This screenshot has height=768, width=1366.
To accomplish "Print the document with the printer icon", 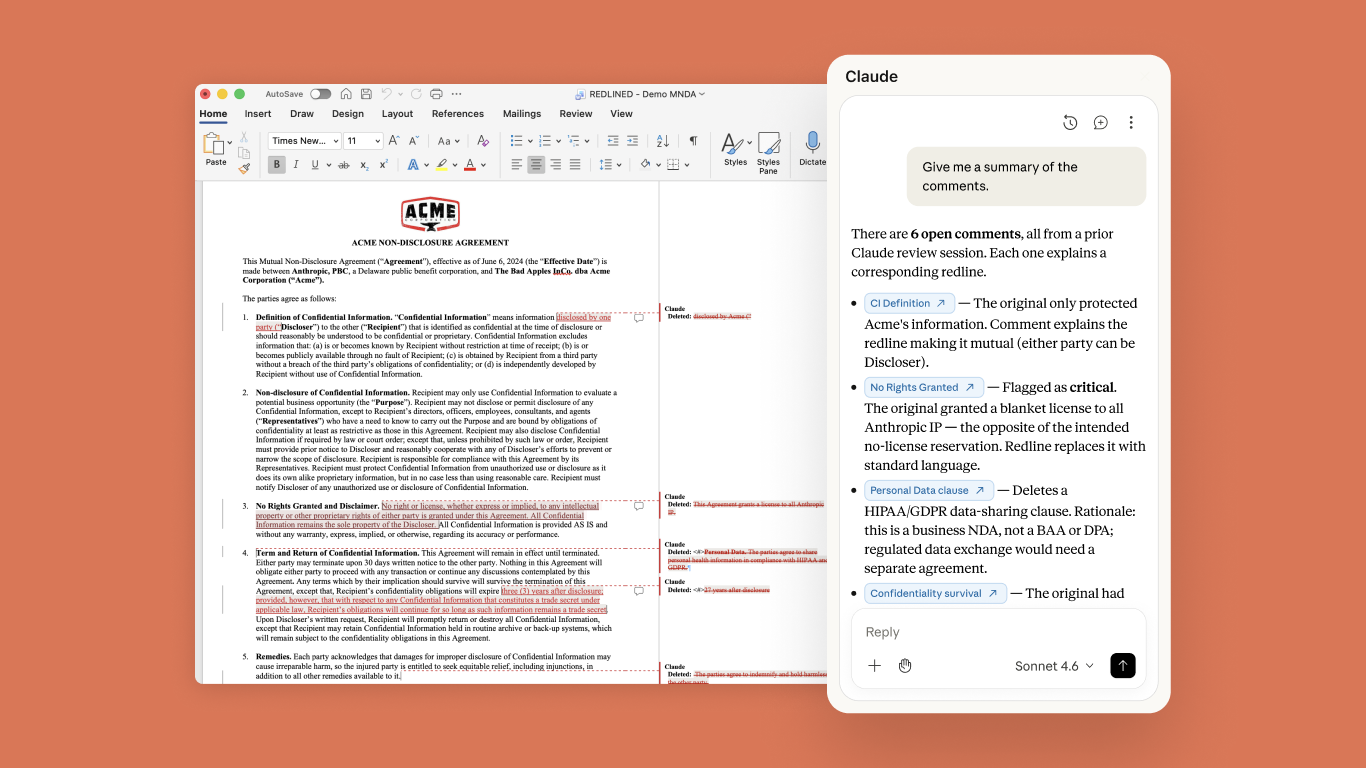I will 436,94.
